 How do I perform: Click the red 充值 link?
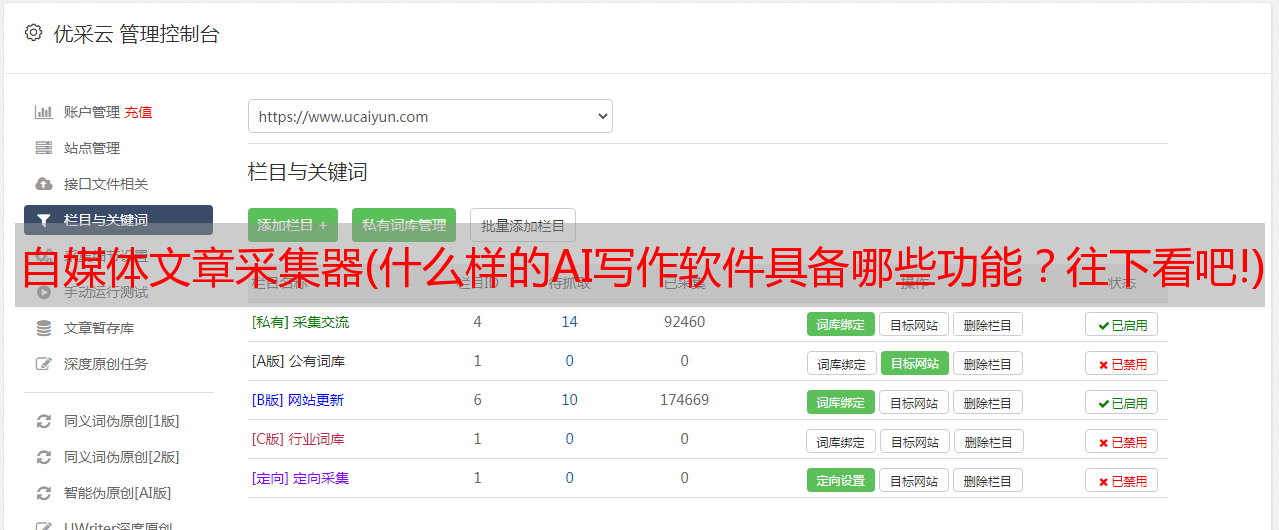point(139,112)
